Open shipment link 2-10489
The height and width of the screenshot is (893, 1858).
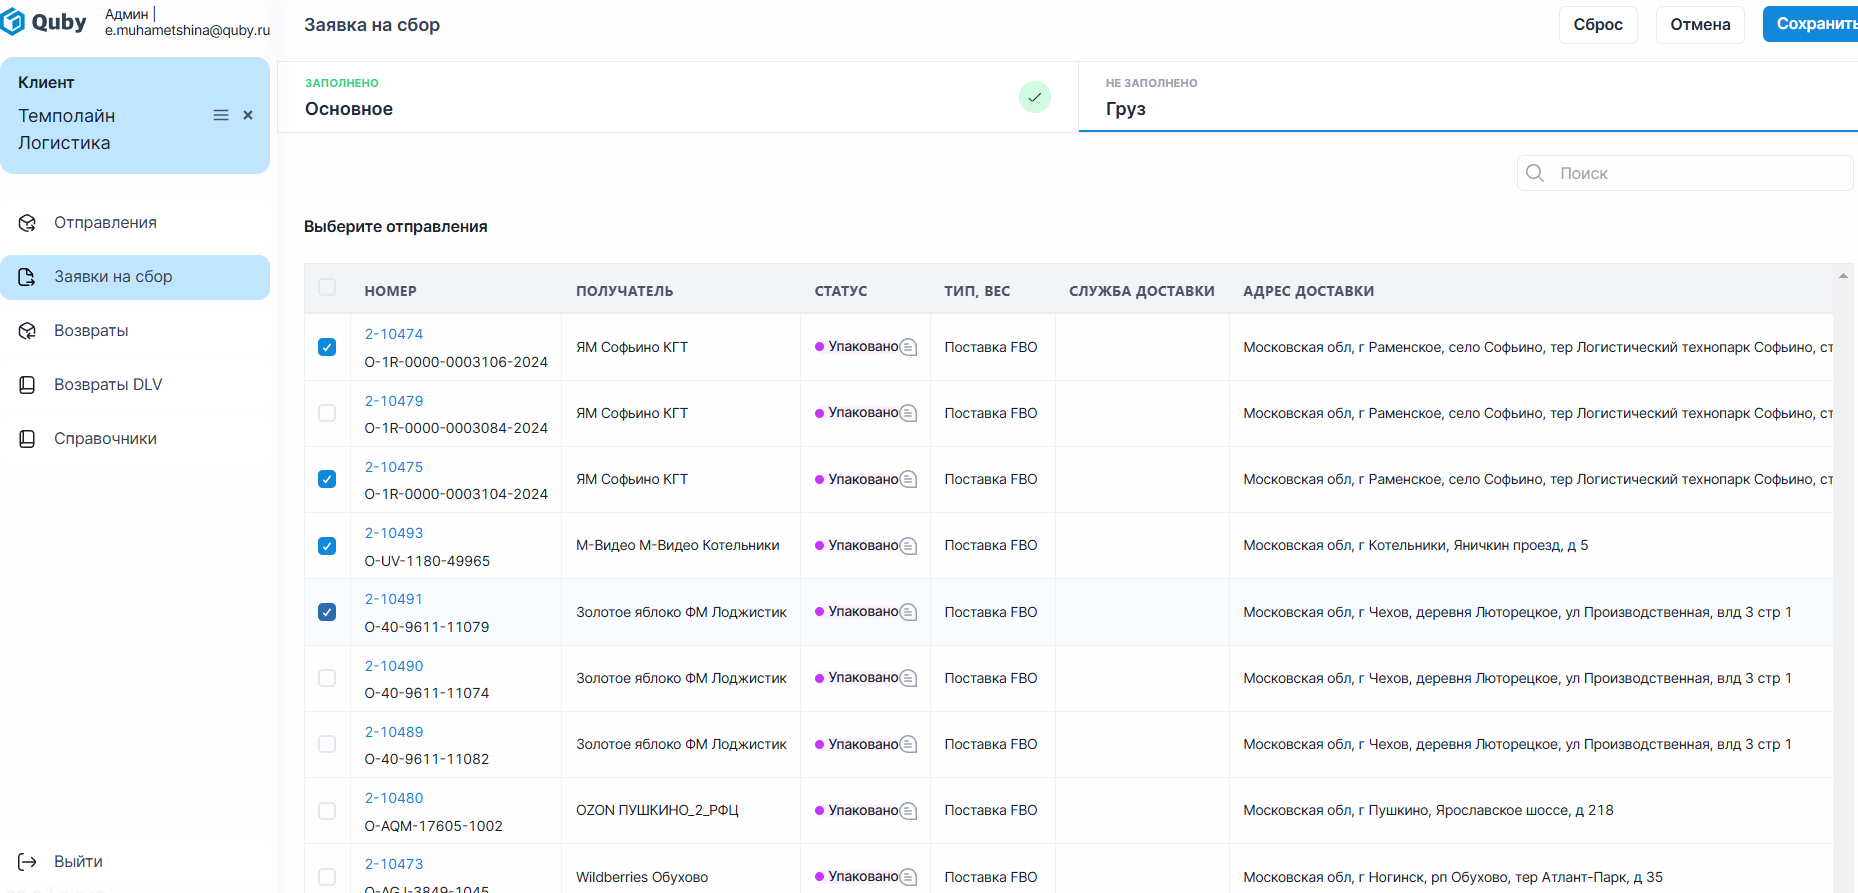tap(394, 732)
